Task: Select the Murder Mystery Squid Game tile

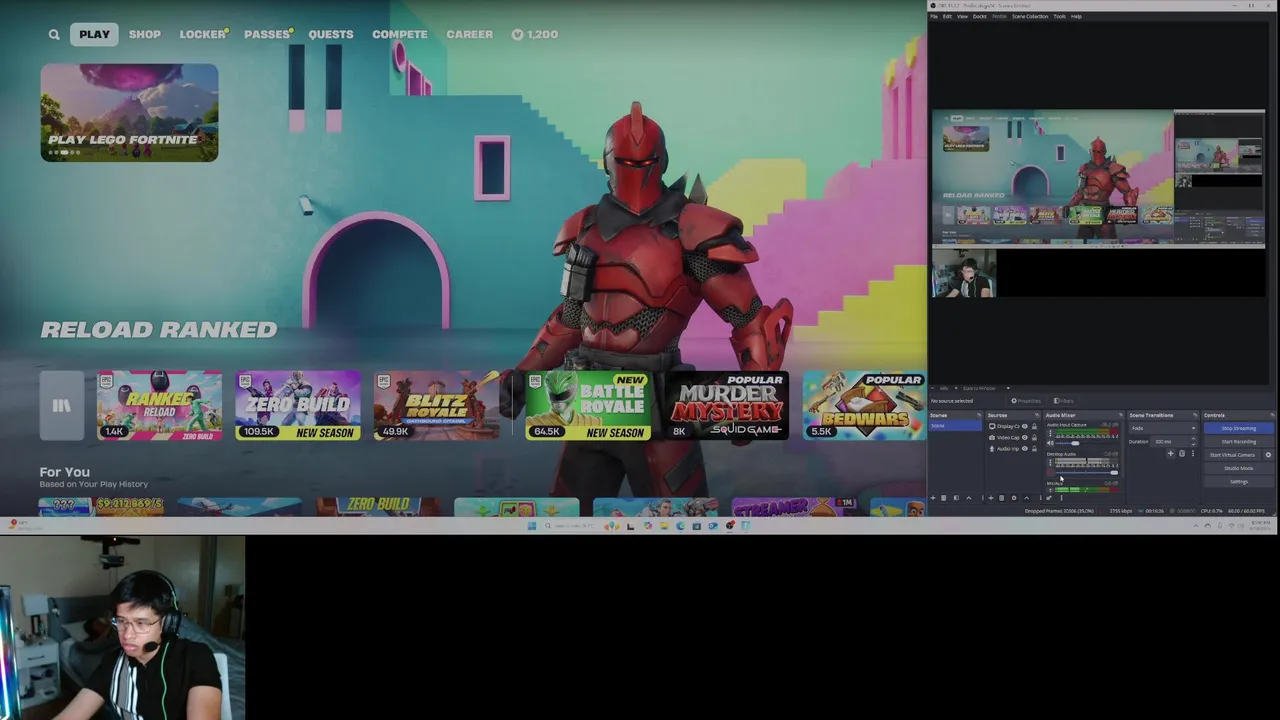Action: pyautogui.click(x=726, y=405)
